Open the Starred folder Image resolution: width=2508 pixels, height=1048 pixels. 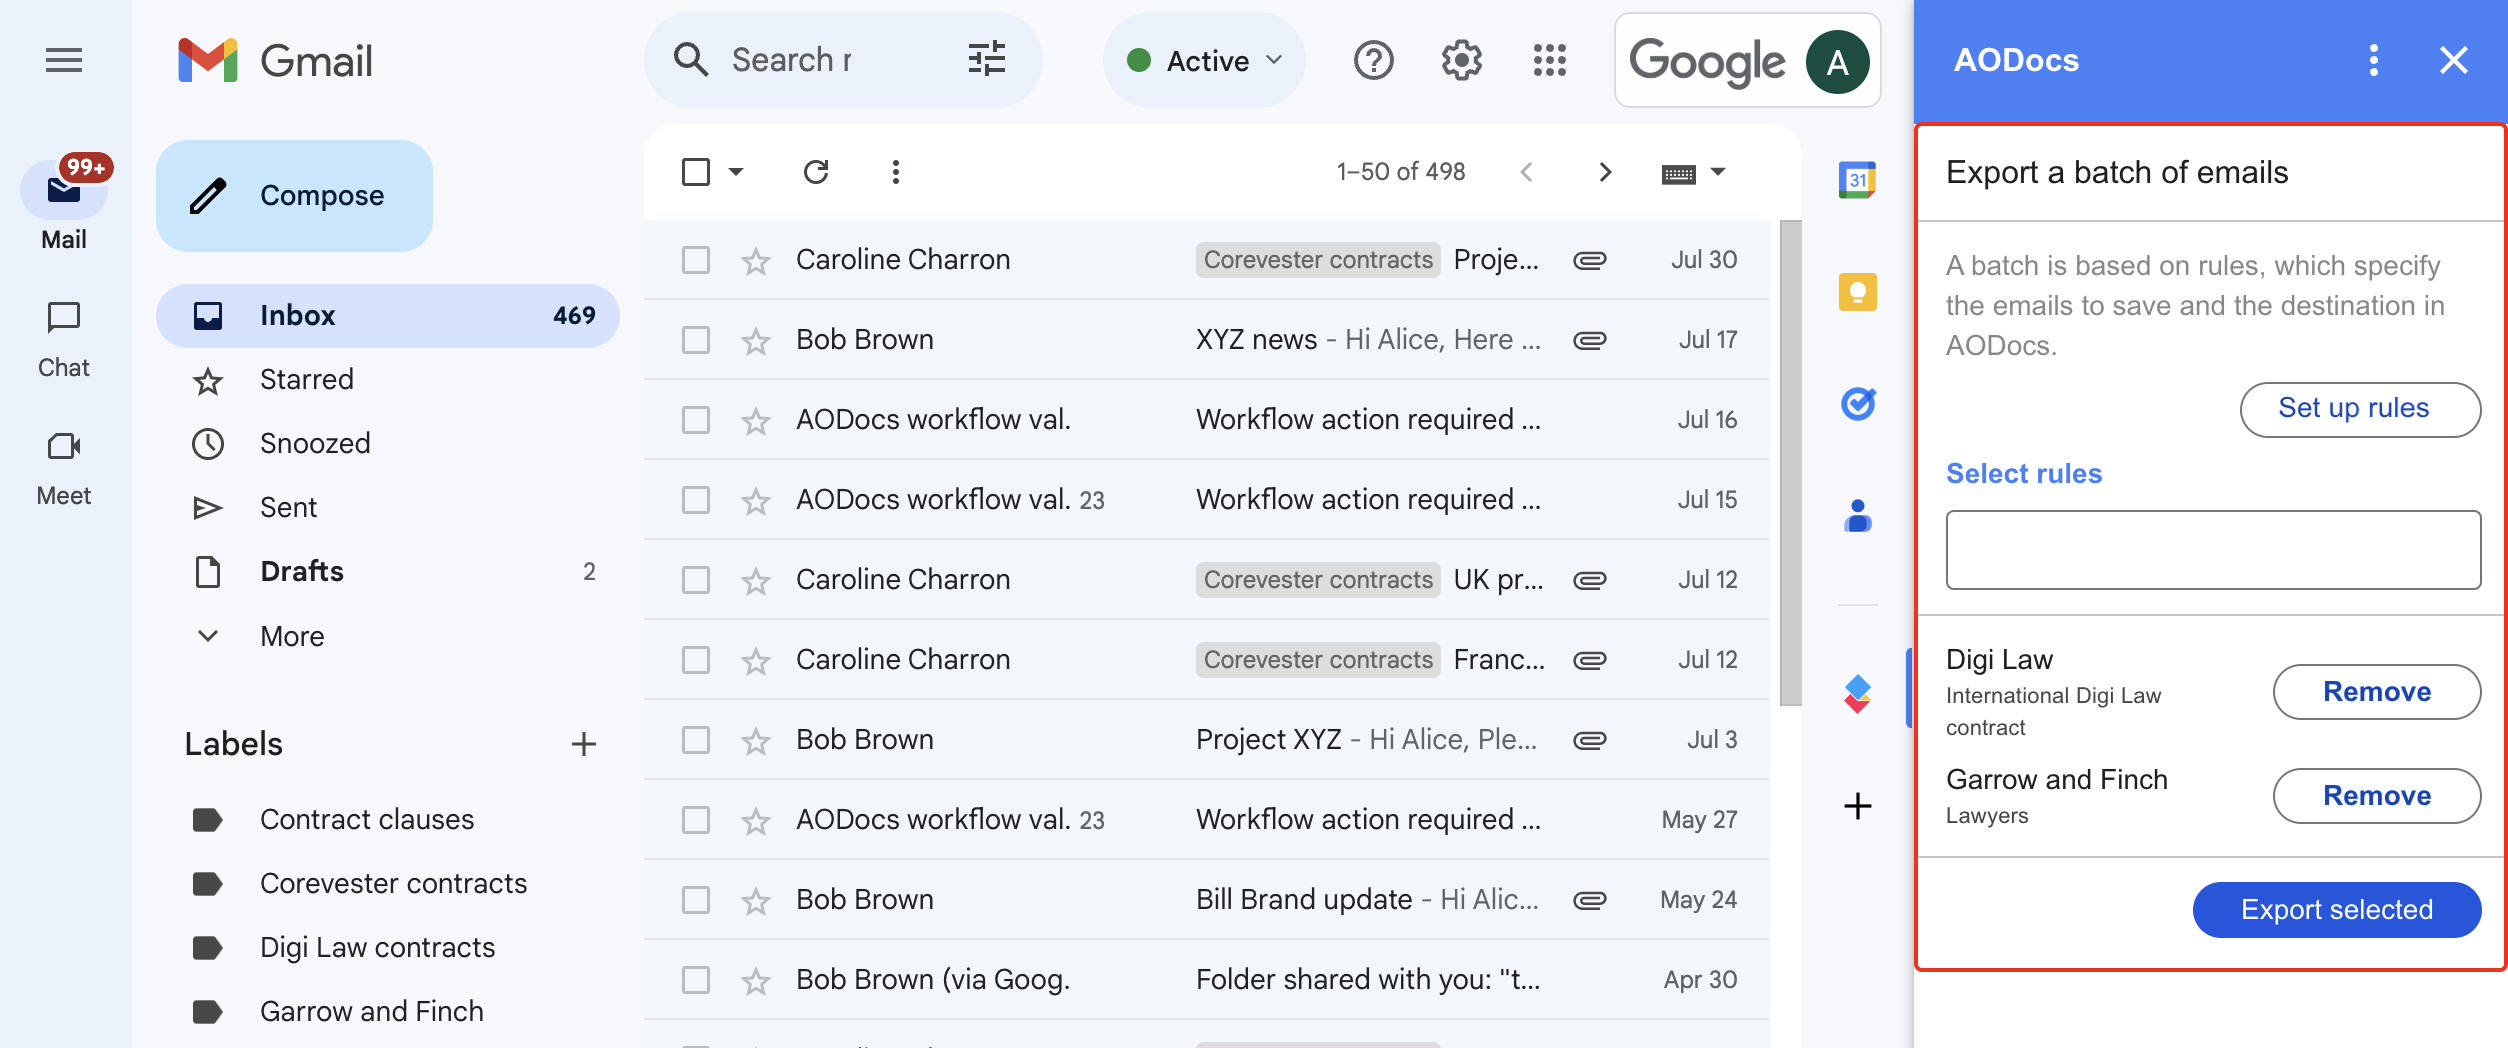(x=388, y=380)
